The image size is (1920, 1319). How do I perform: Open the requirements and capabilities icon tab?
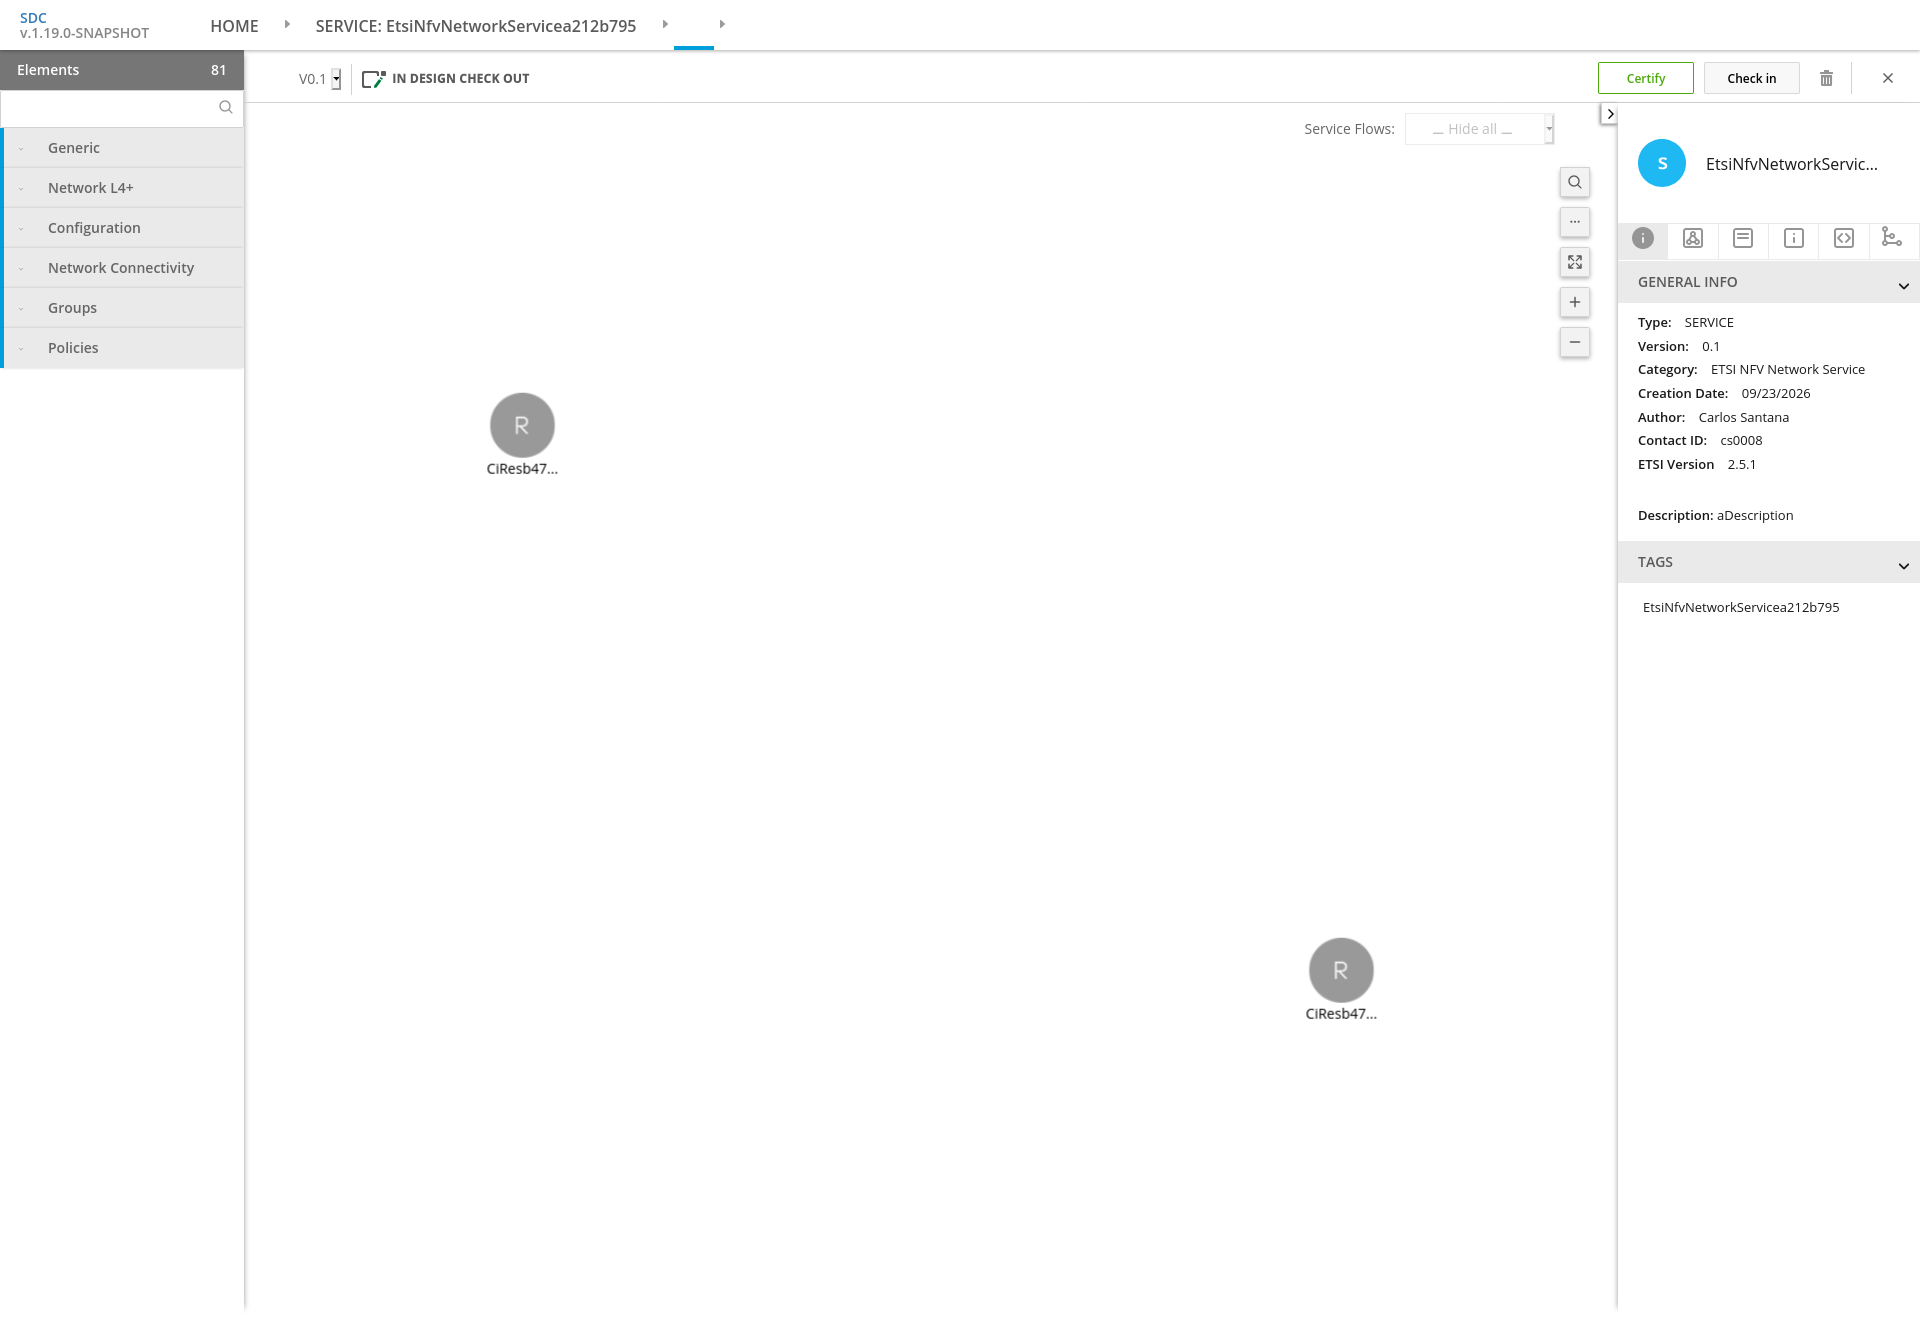coord(1892,238)
